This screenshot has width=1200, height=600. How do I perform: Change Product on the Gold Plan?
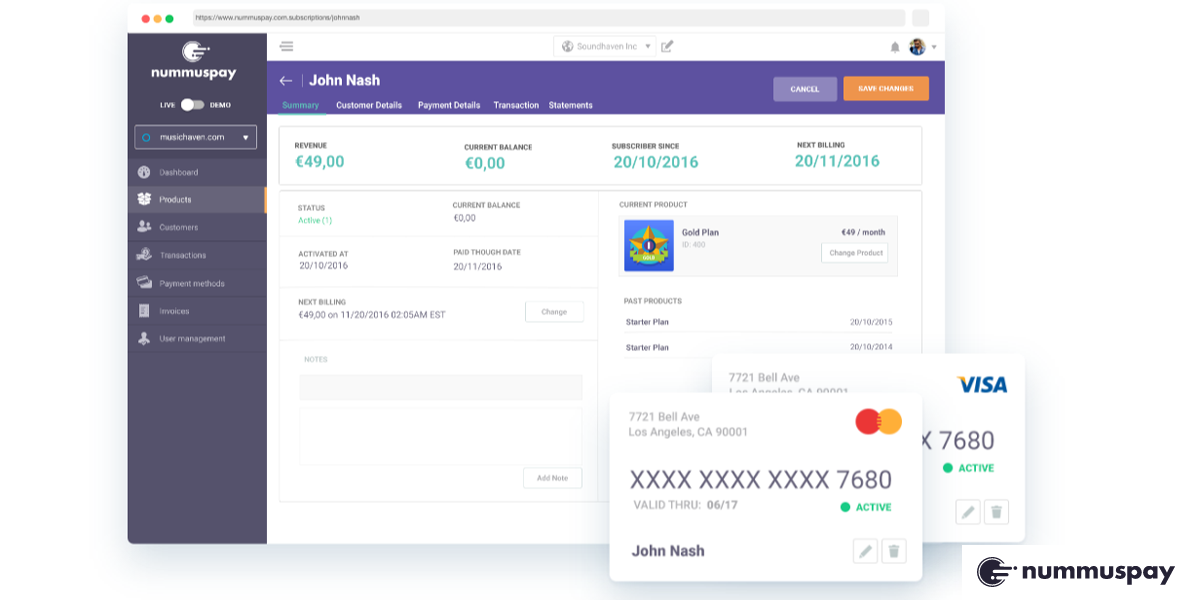[856, 253]
